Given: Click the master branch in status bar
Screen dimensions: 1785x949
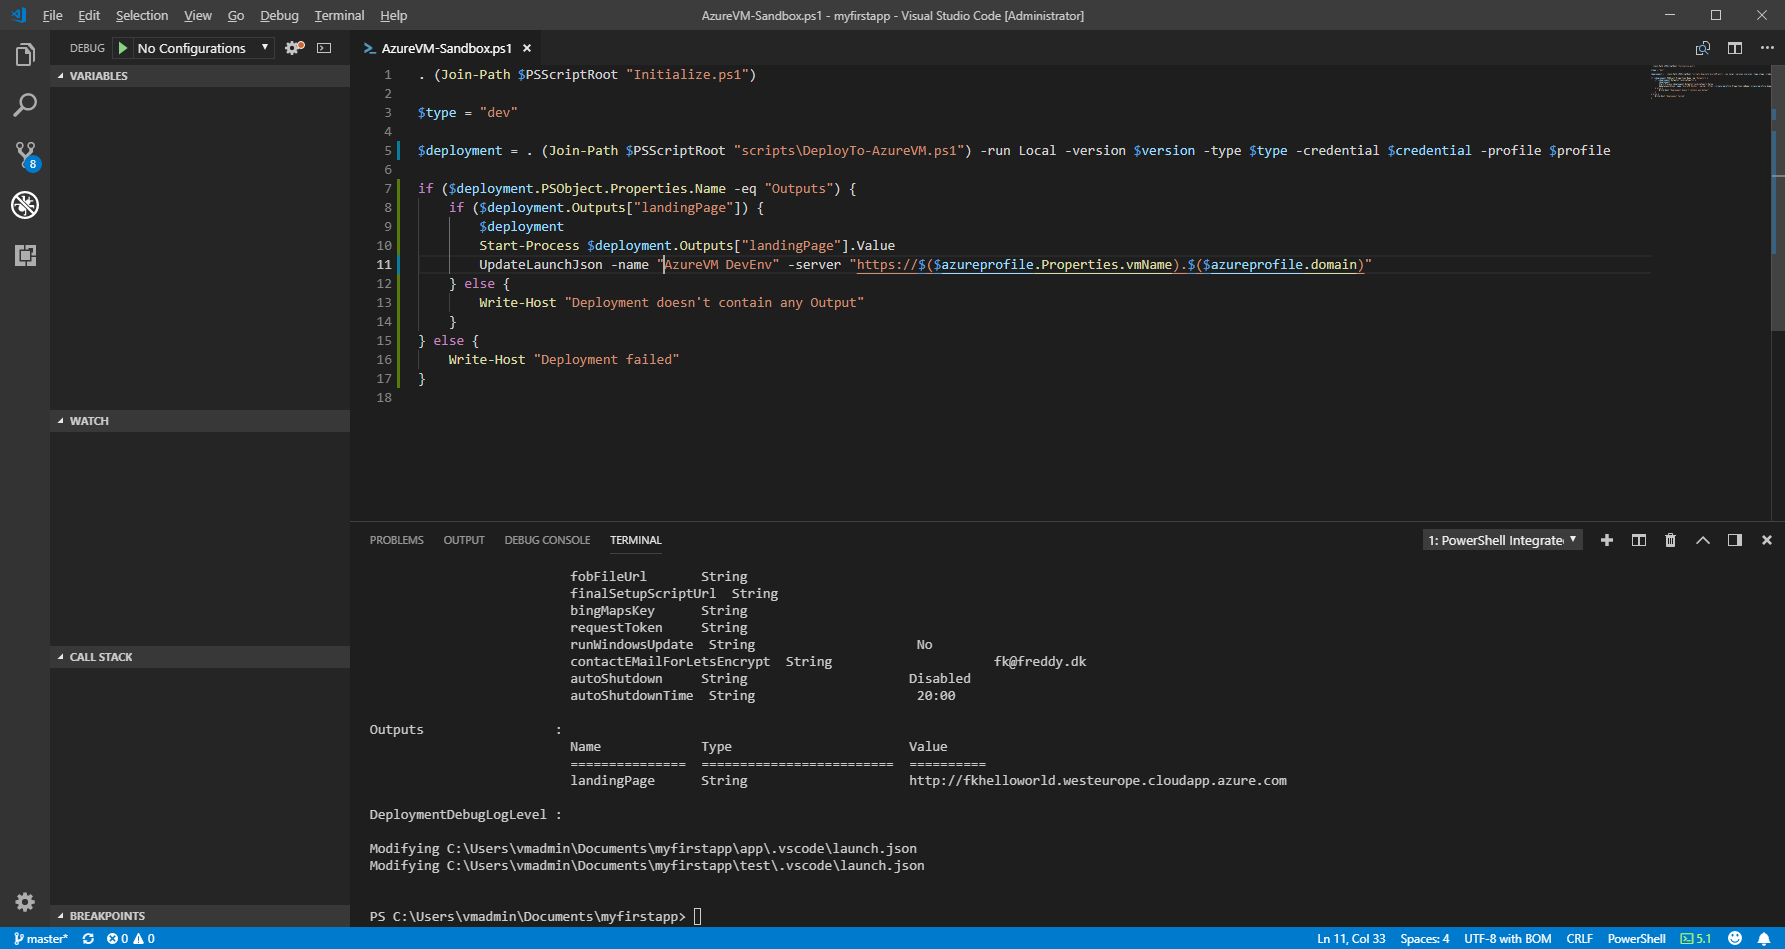Looking at the screenshot, I should [41, 939].
